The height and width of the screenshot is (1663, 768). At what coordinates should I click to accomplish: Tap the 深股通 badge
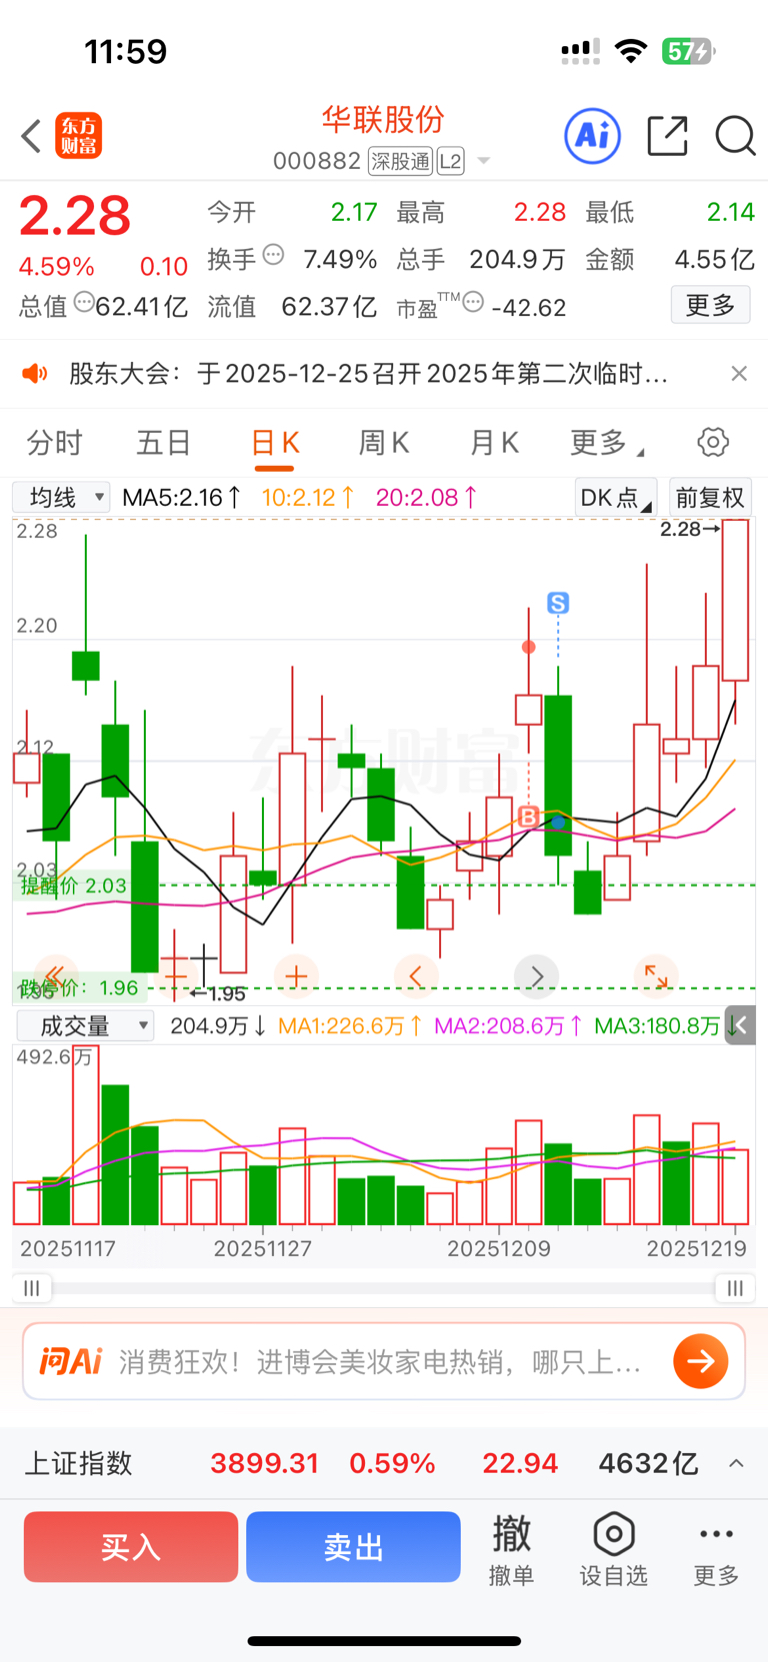point(400,161)
